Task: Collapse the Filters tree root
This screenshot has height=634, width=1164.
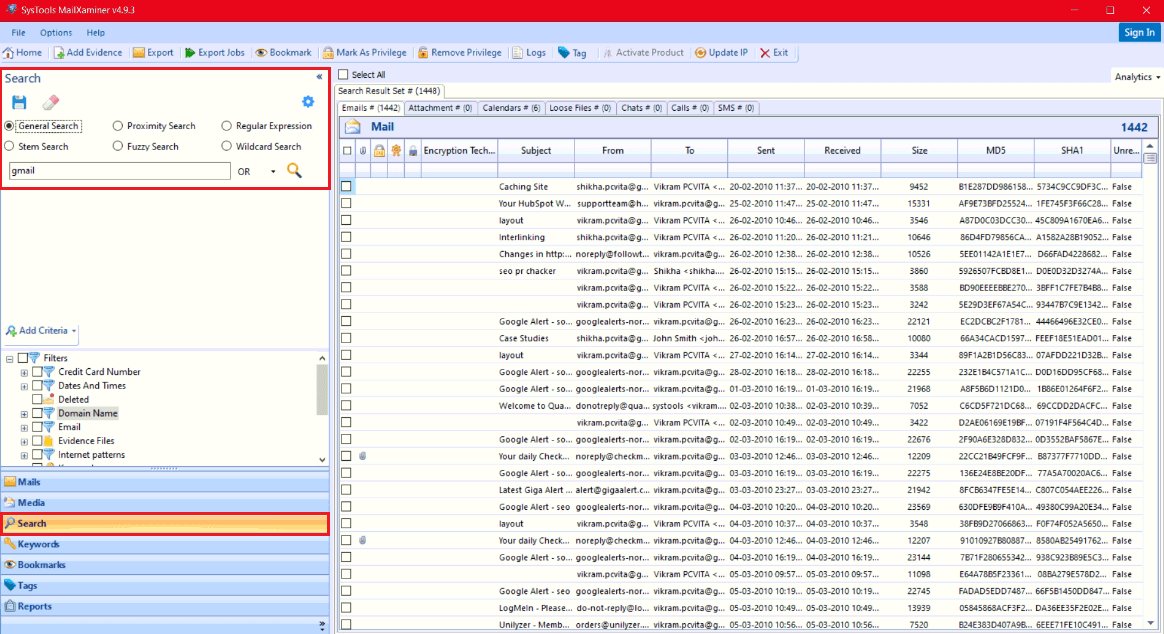Action: (10, 359)
